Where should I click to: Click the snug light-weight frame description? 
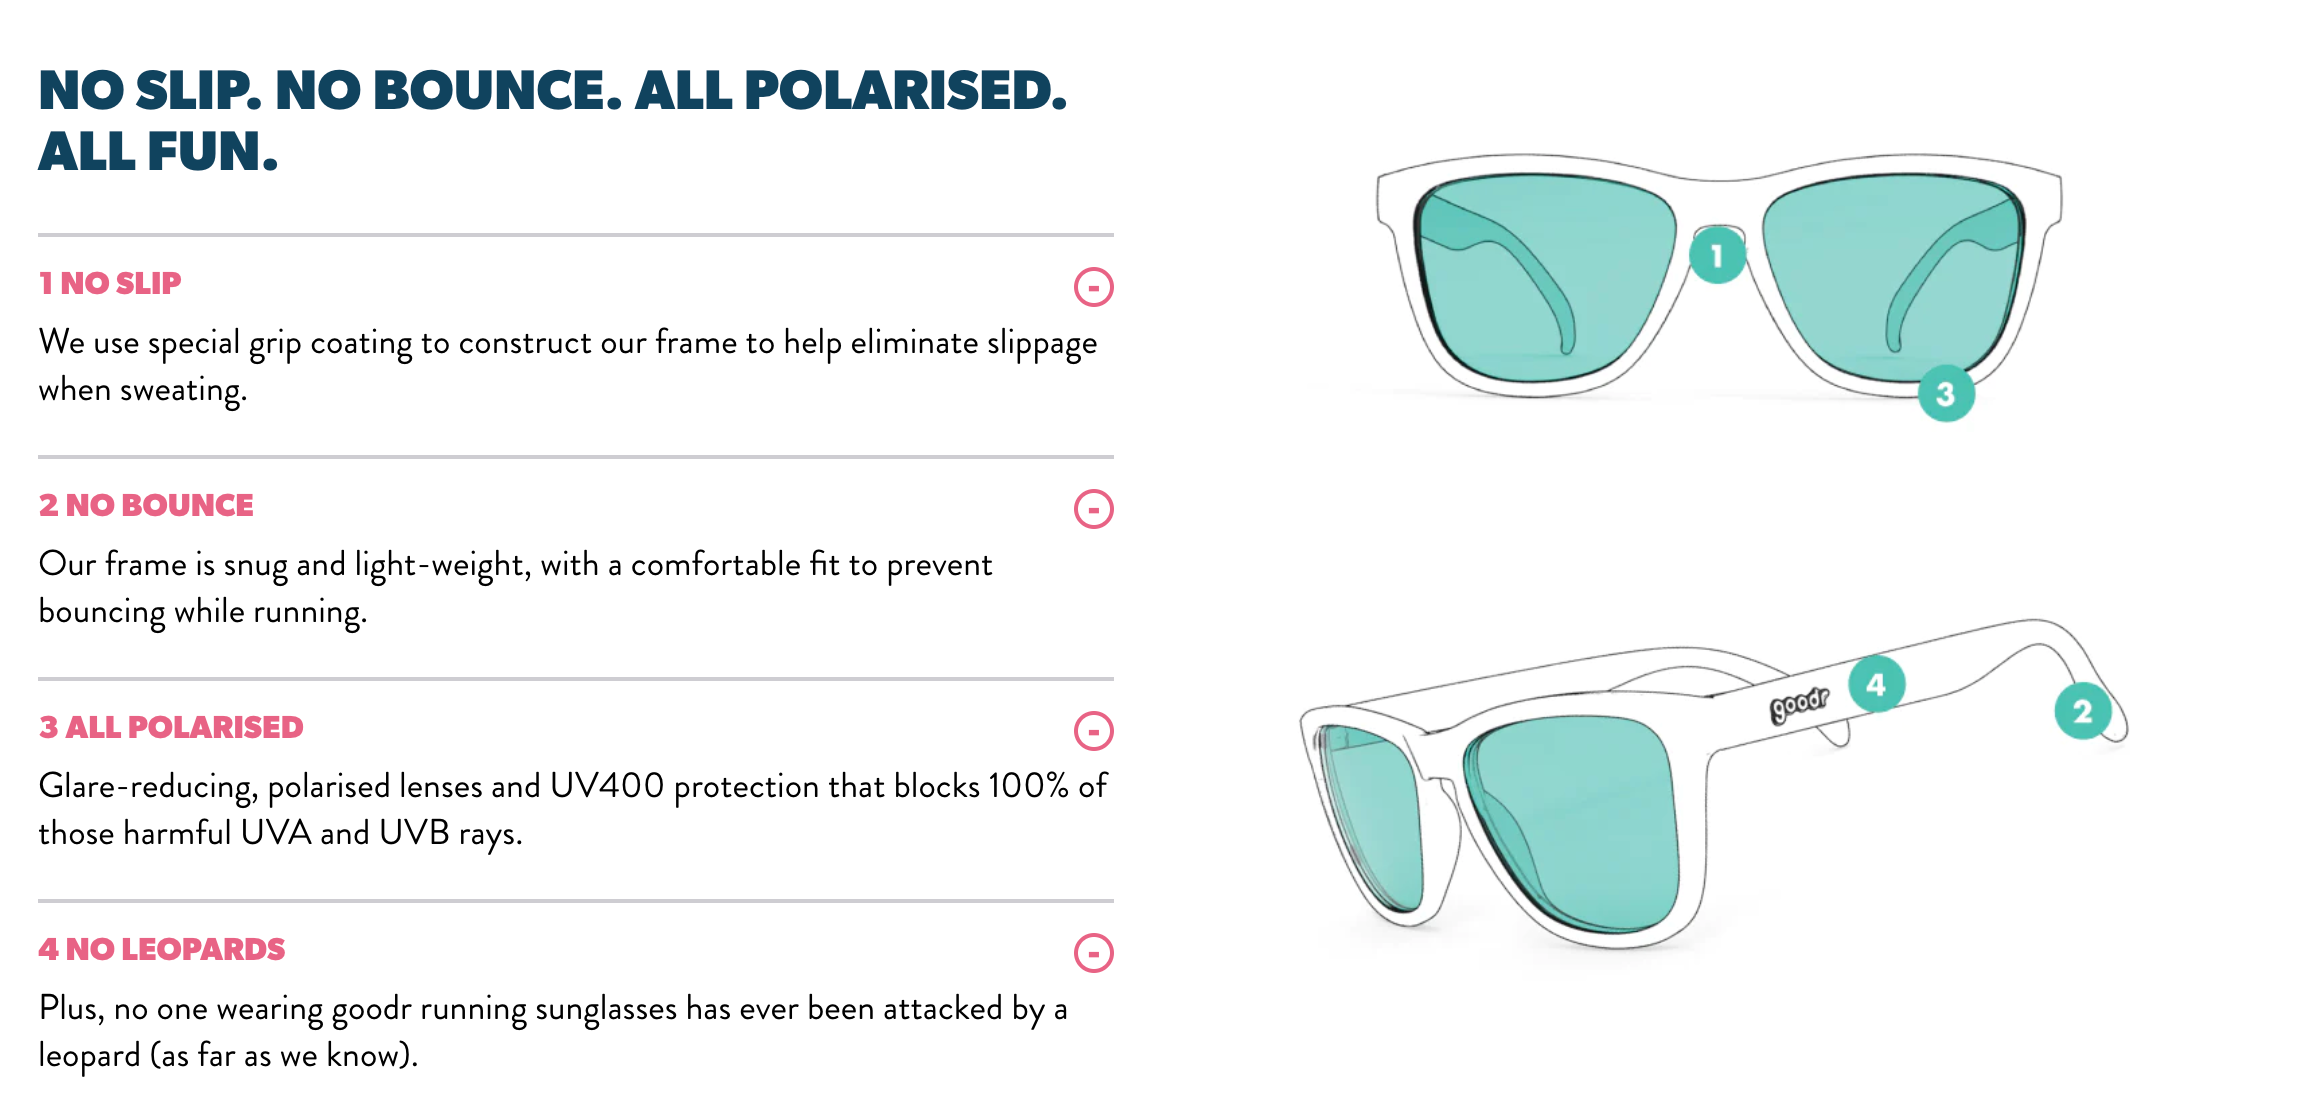coord(515,588)
